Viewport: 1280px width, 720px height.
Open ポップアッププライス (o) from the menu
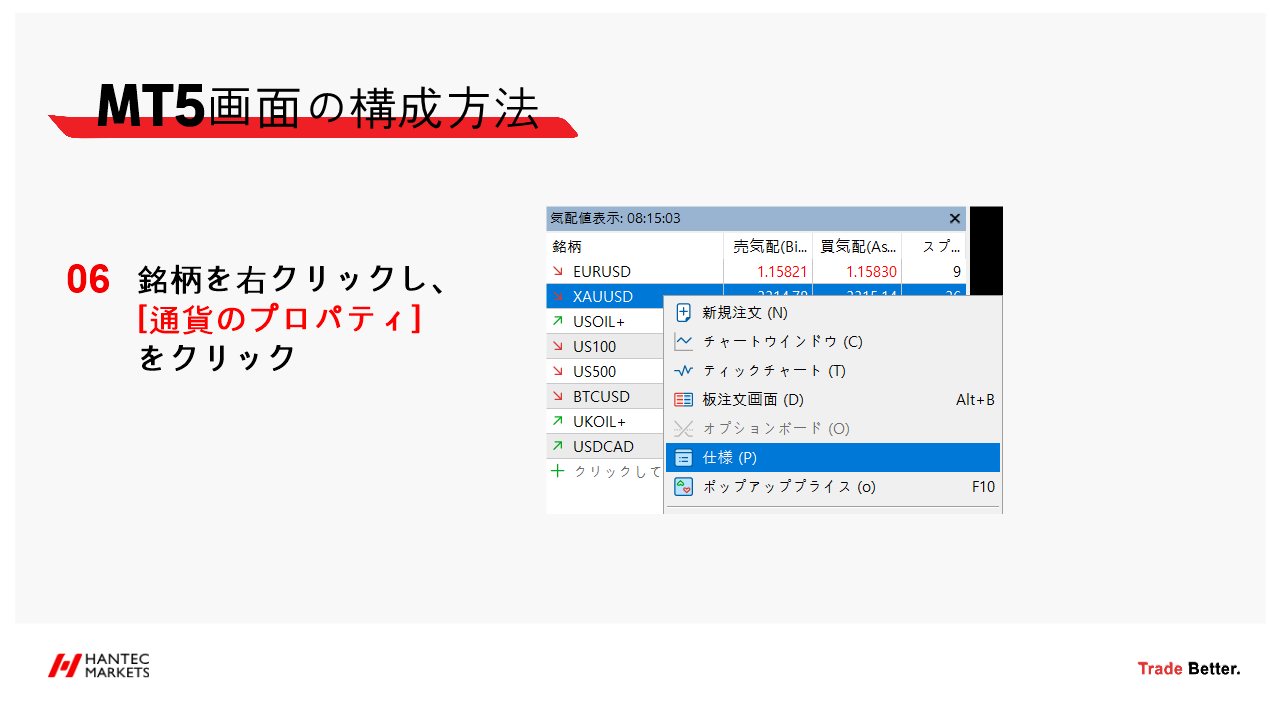[833, 487]
